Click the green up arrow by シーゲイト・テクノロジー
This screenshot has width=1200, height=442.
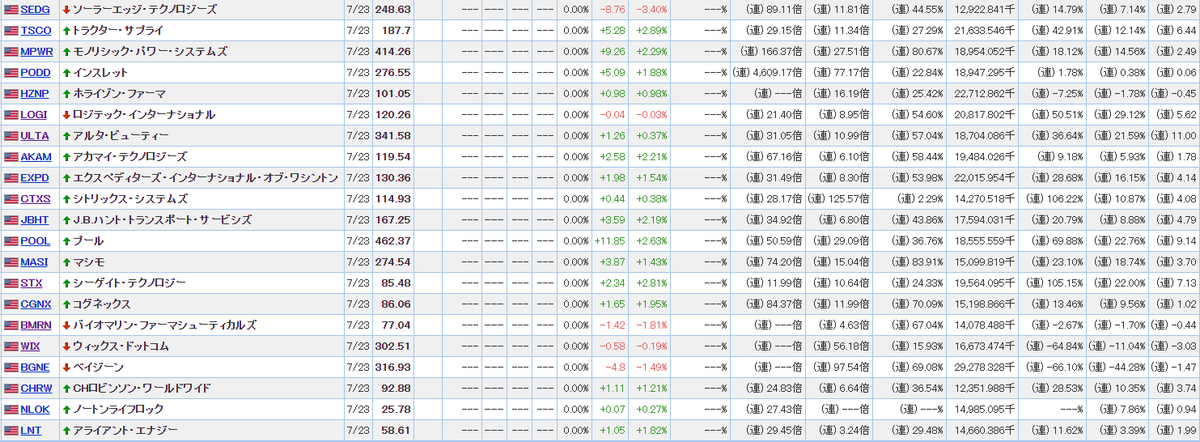[66, 282]
